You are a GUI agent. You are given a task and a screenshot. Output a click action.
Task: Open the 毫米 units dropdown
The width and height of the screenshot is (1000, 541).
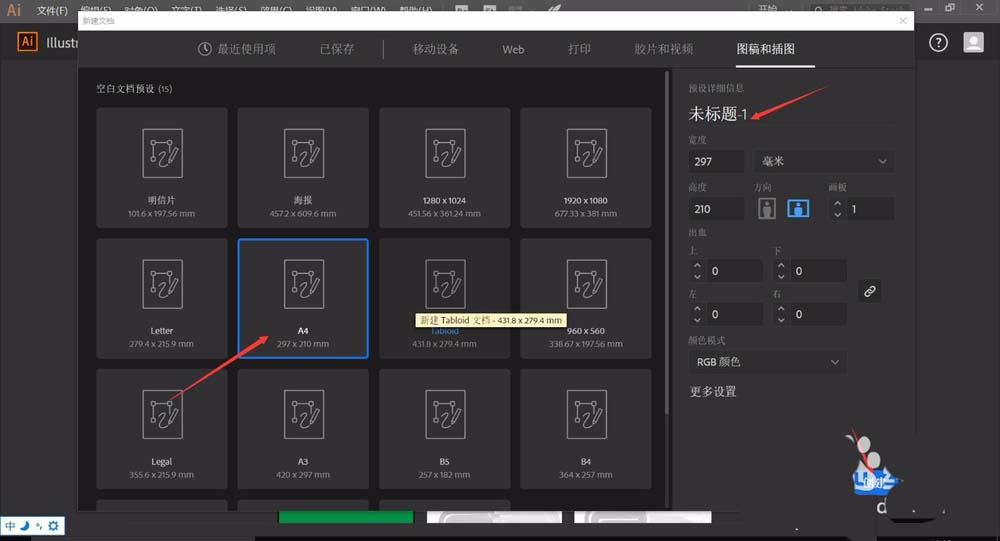823,161
